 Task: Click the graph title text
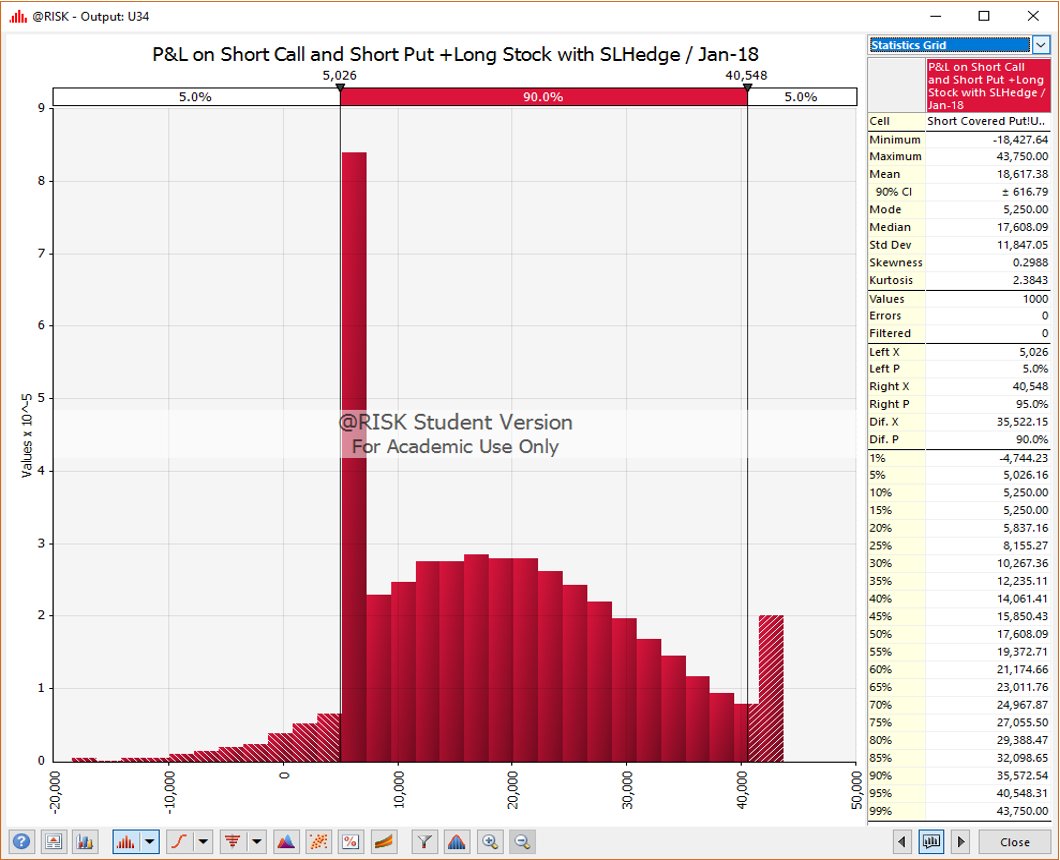click(455, 54)
